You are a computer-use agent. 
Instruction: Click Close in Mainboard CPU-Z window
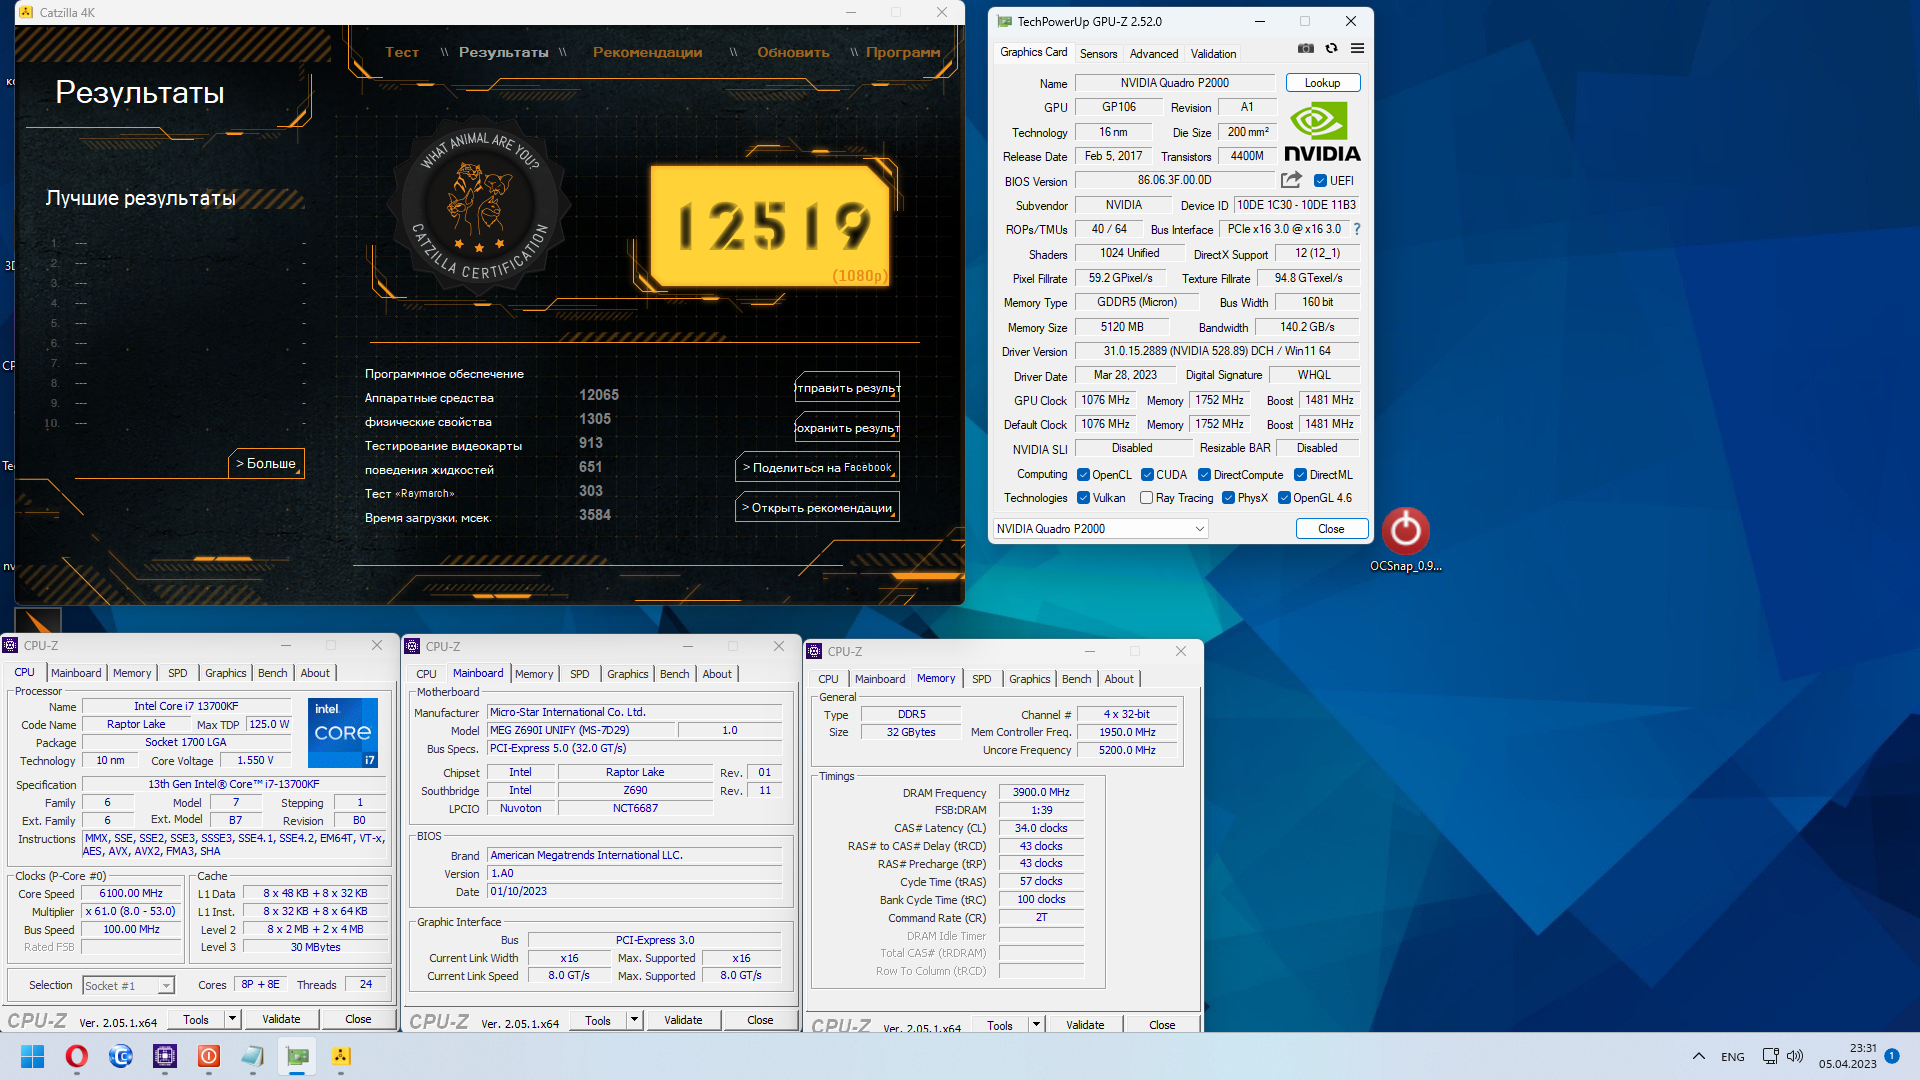click(x=760, y=1020)
